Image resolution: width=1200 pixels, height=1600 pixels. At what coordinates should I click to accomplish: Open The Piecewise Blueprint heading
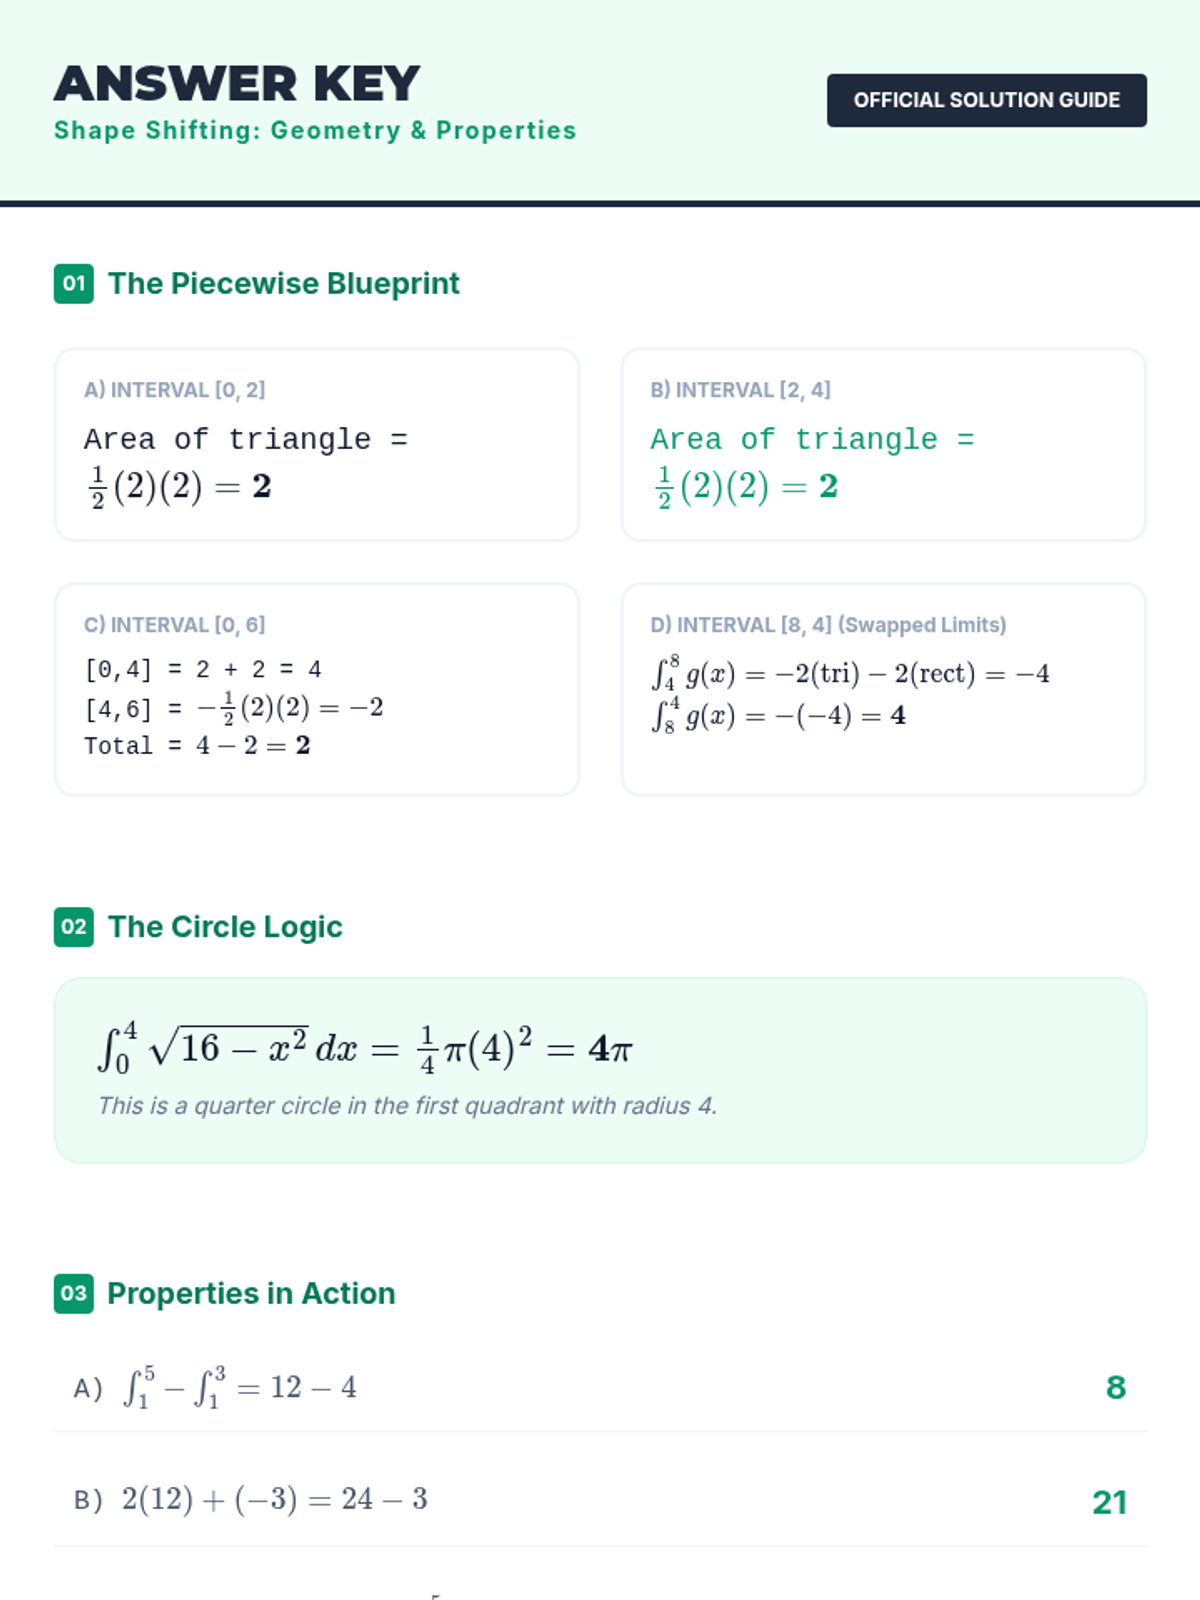point(284,284)
